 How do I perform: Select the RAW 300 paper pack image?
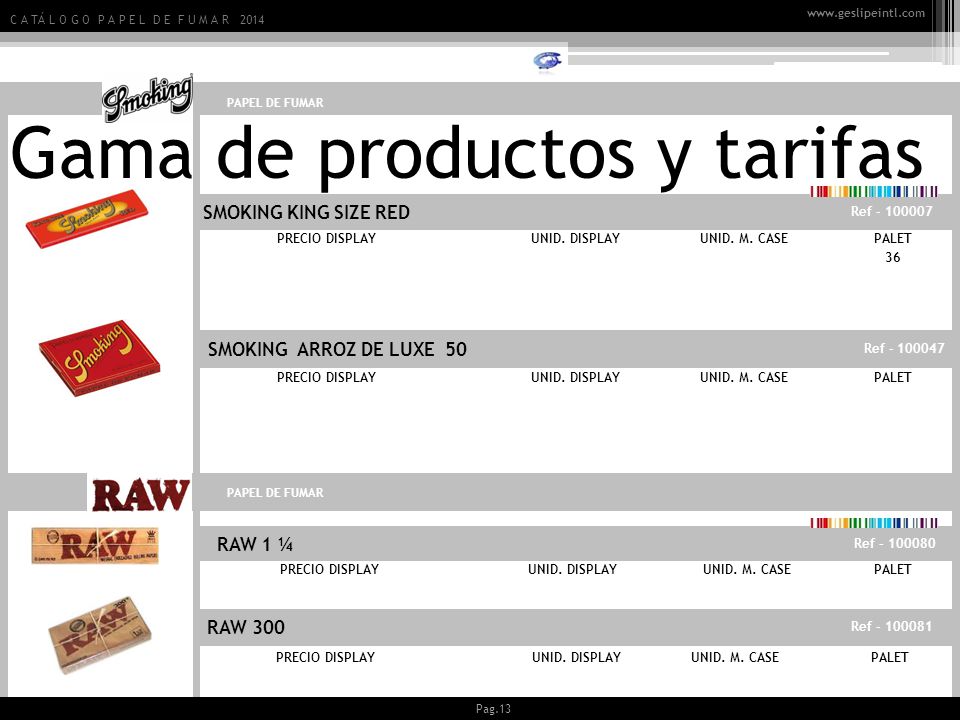click(x=99, y=635)
